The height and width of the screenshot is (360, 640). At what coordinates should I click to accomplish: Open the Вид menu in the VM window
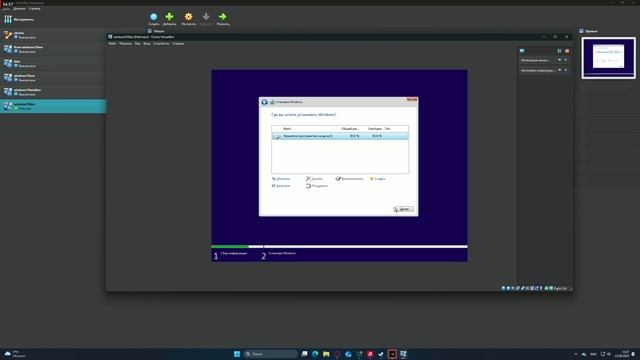(x=138, y=43)
